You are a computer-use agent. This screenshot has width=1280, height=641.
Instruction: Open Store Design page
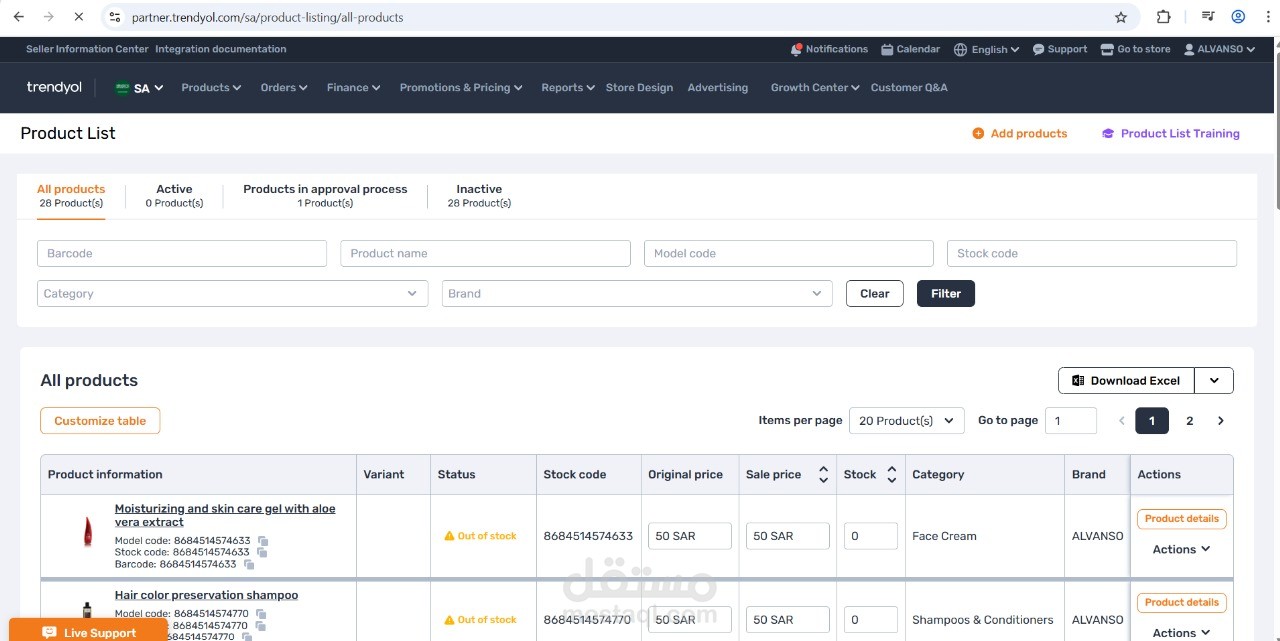click(639, 88)
